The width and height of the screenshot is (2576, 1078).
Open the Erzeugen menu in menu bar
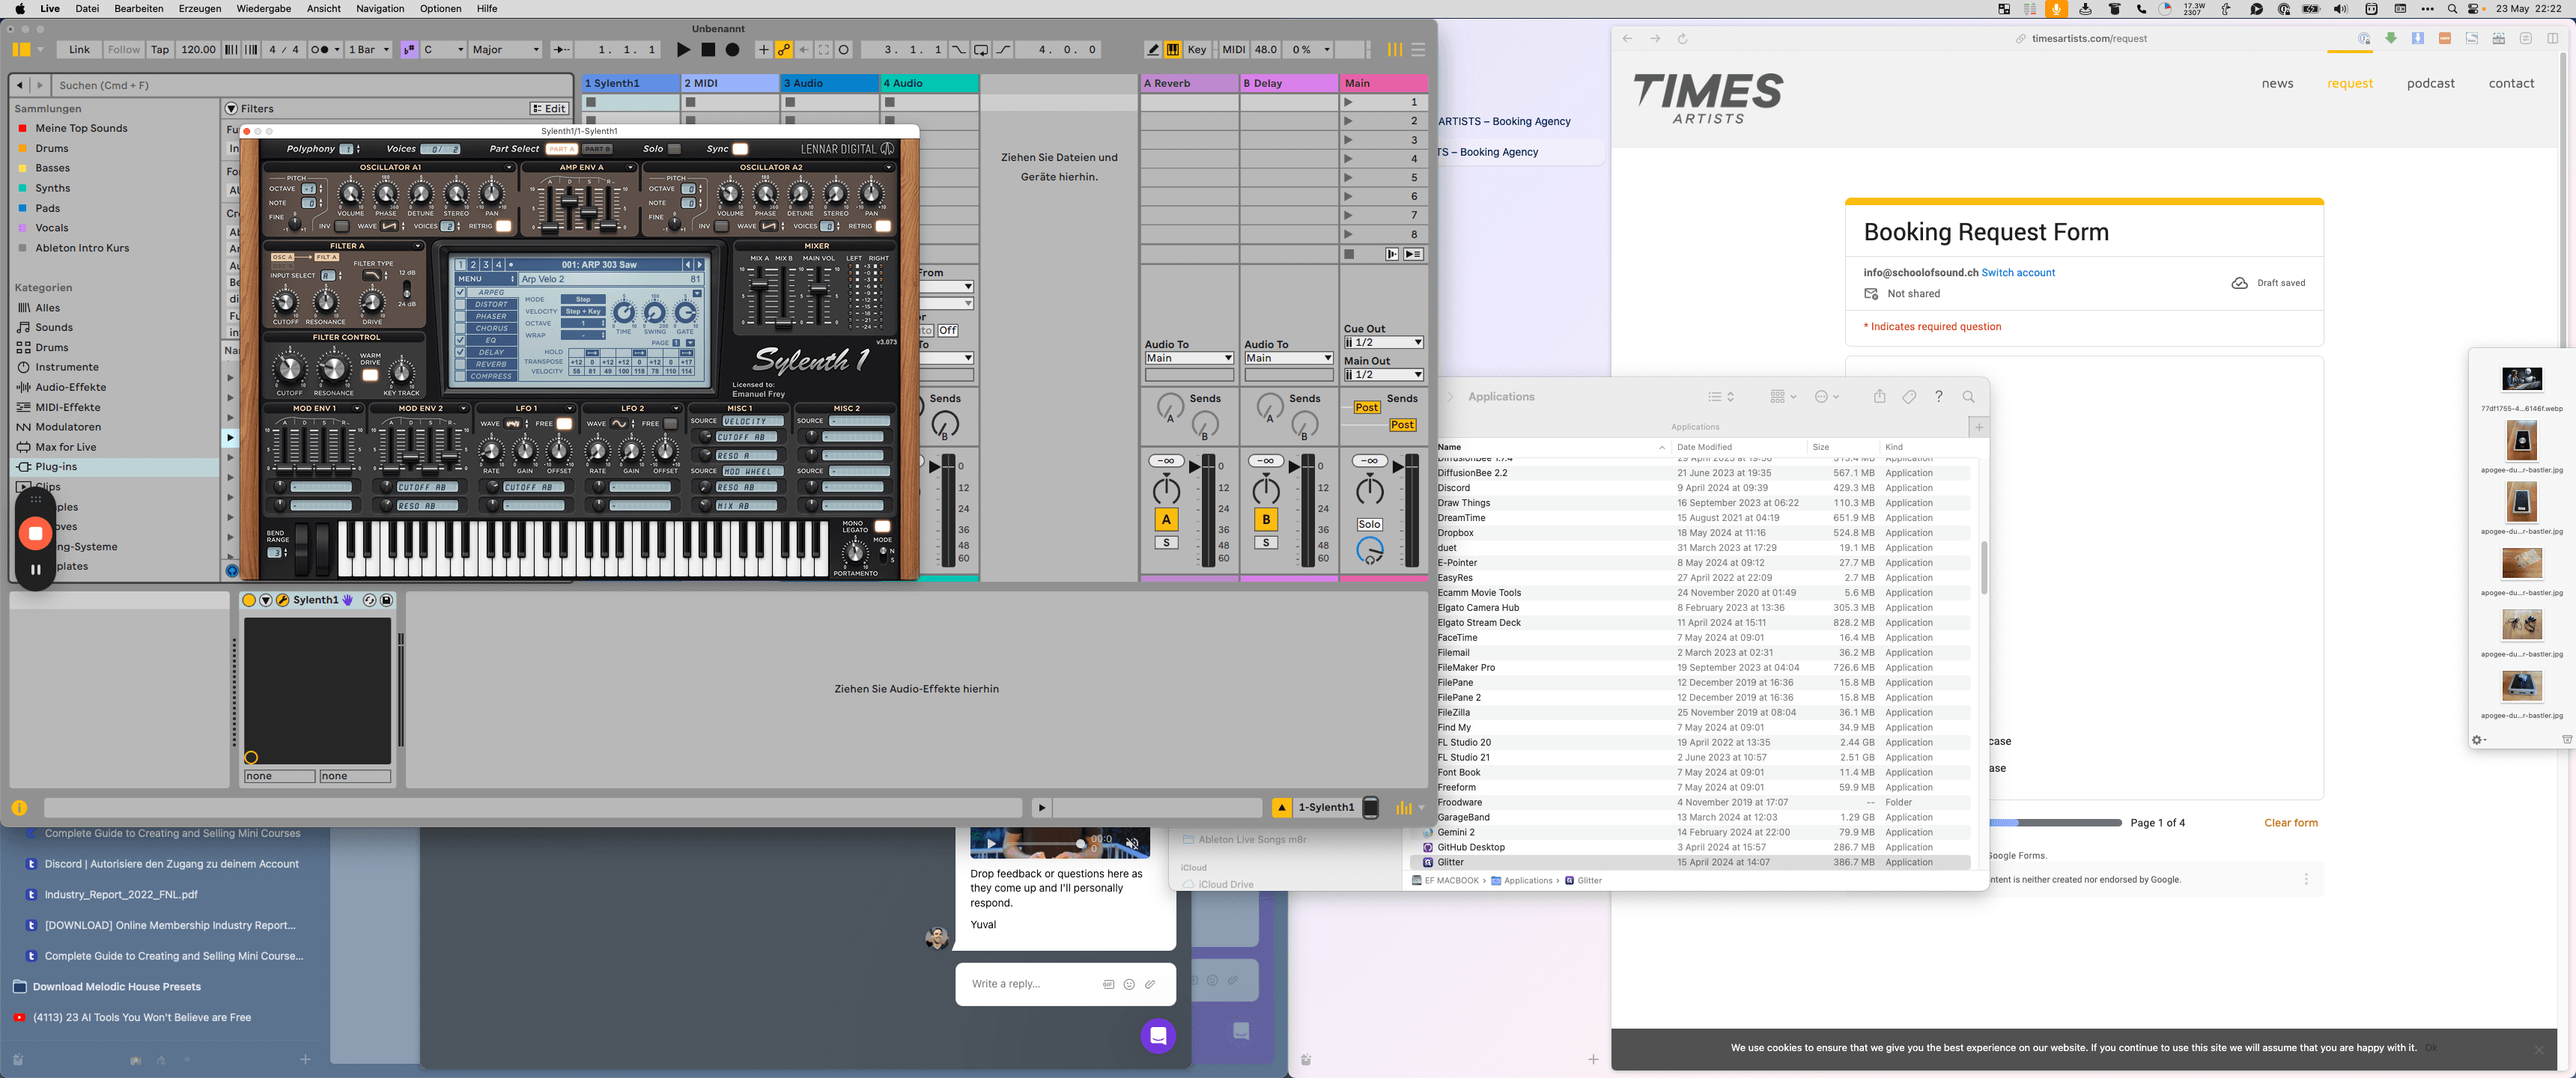[200, 9]
